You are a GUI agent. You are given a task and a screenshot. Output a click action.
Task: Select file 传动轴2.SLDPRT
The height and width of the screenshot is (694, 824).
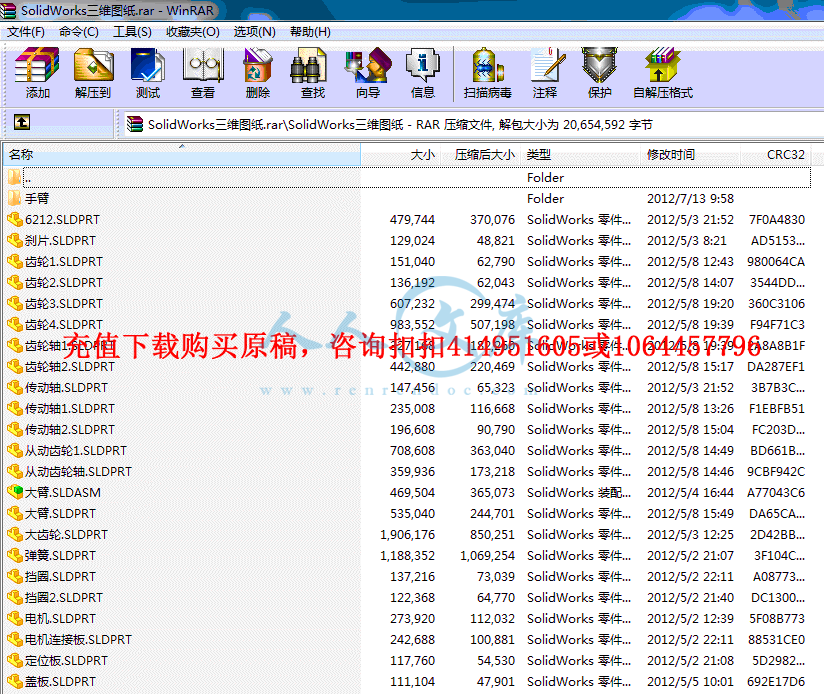pyautogui.click(x=69, y=430)
